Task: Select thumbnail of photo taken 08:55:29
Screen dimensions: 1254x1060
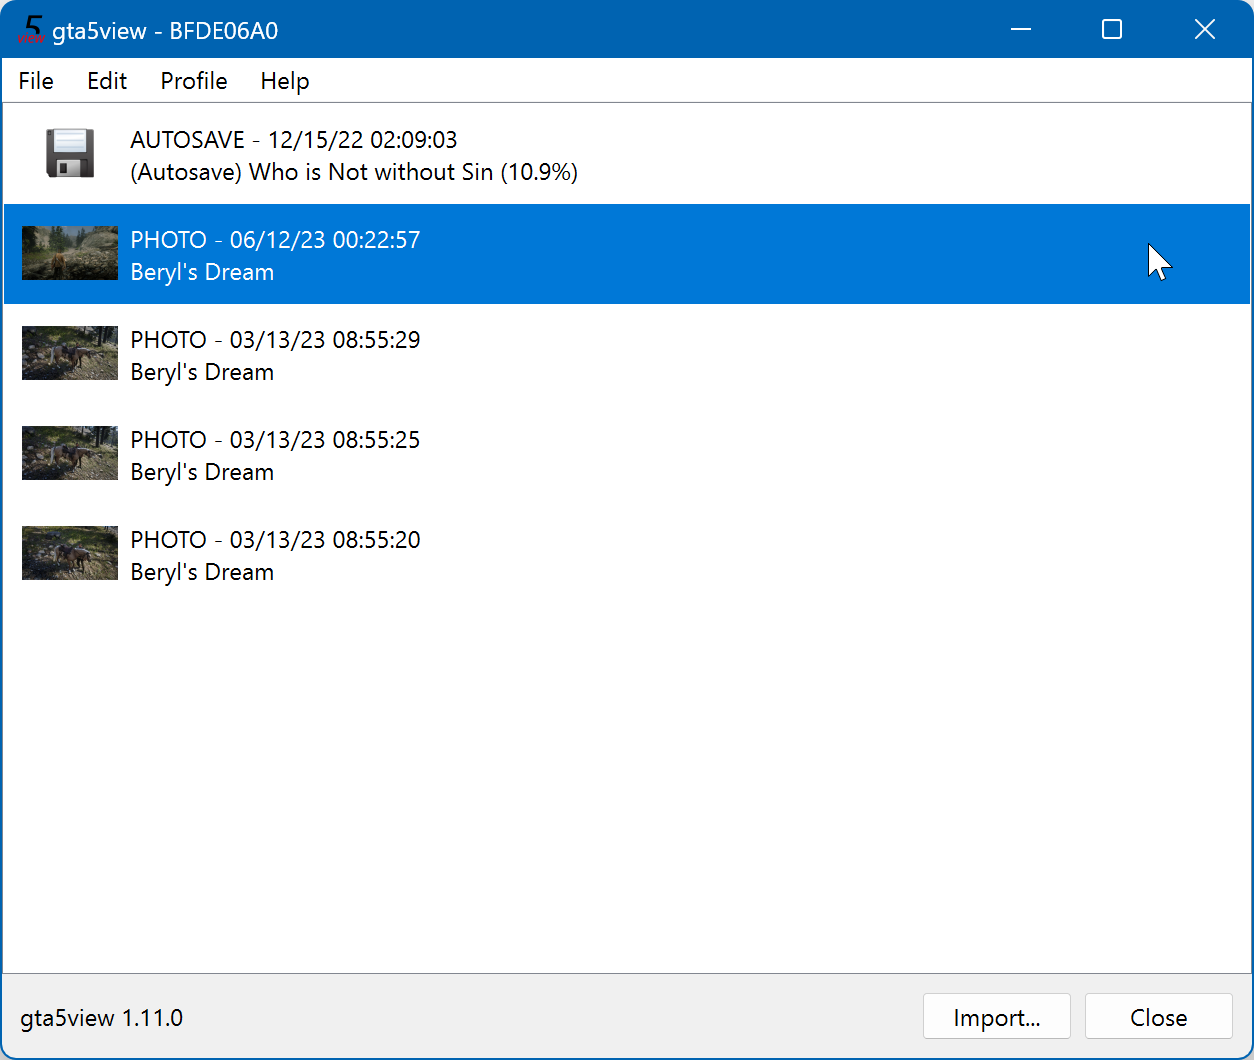Action: [70, 353]
